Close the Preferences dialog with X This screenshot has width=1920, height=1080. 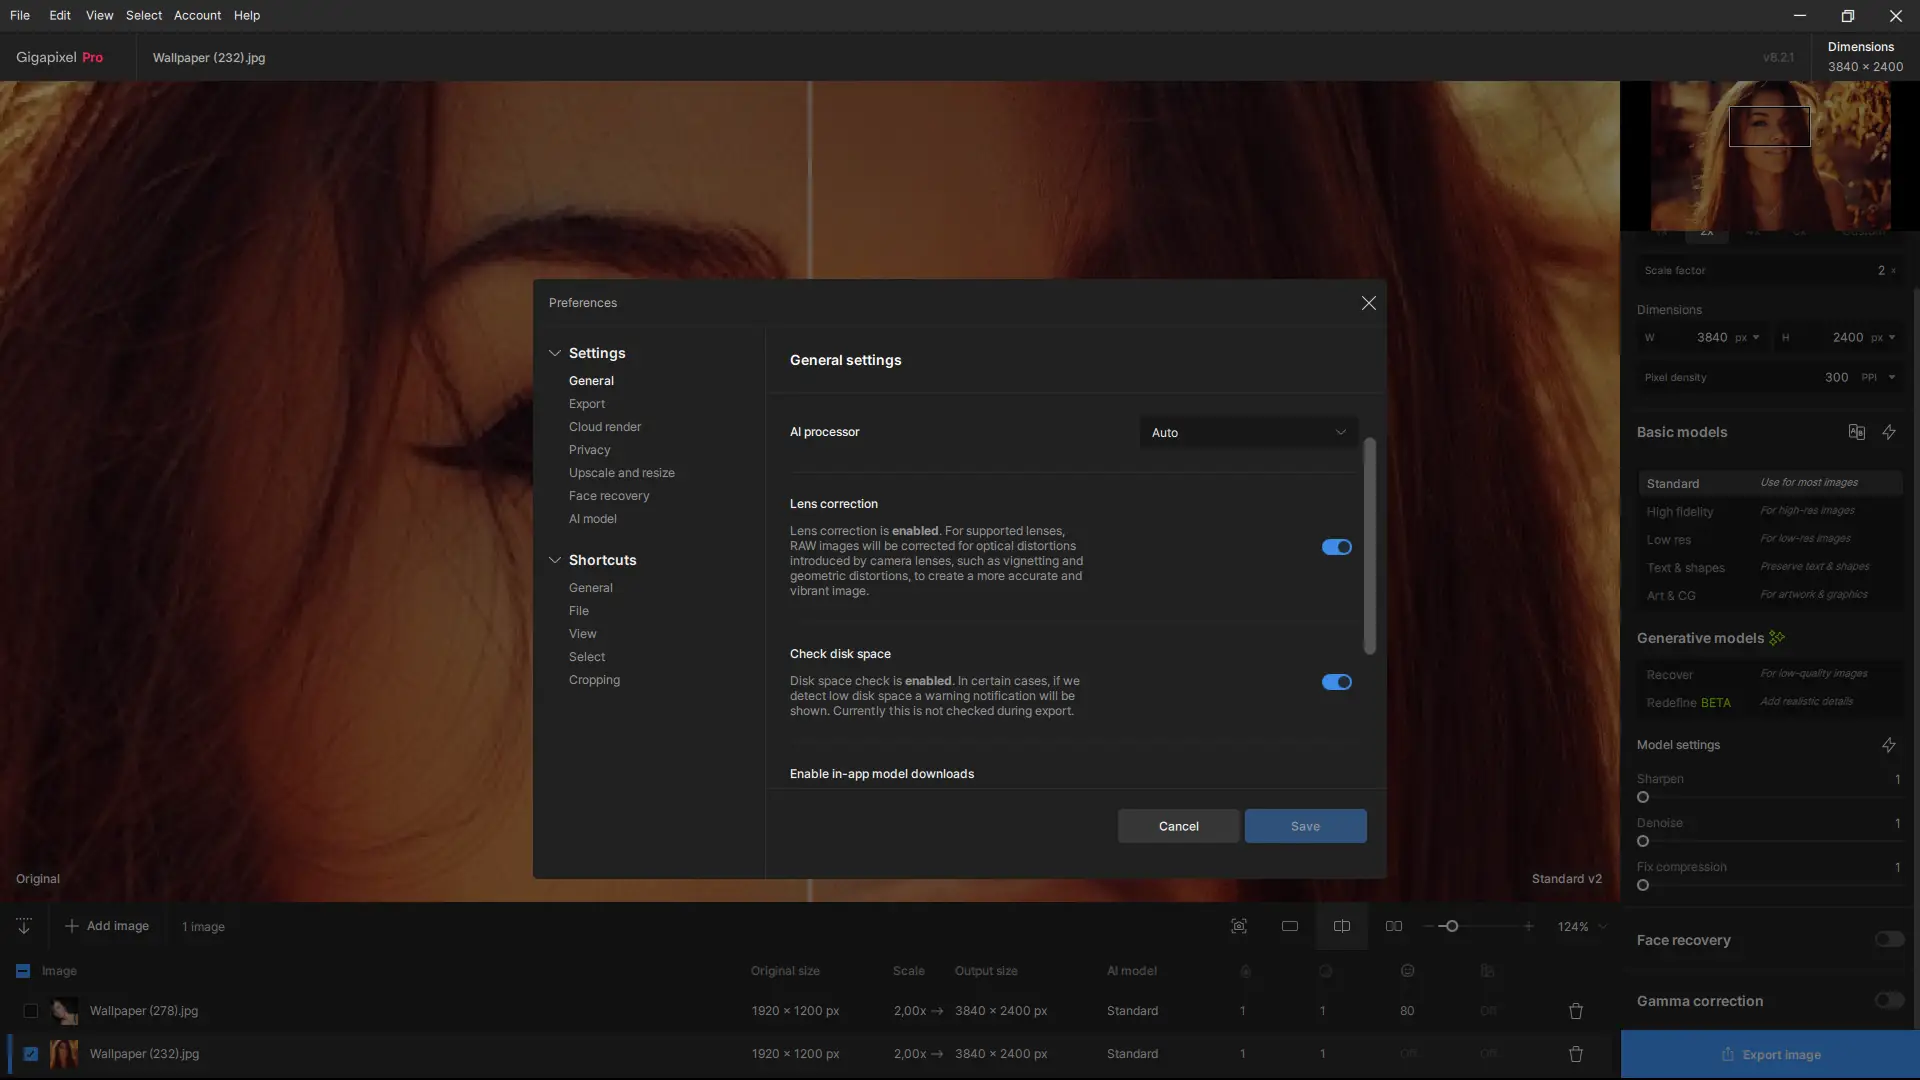[1369, 303]
